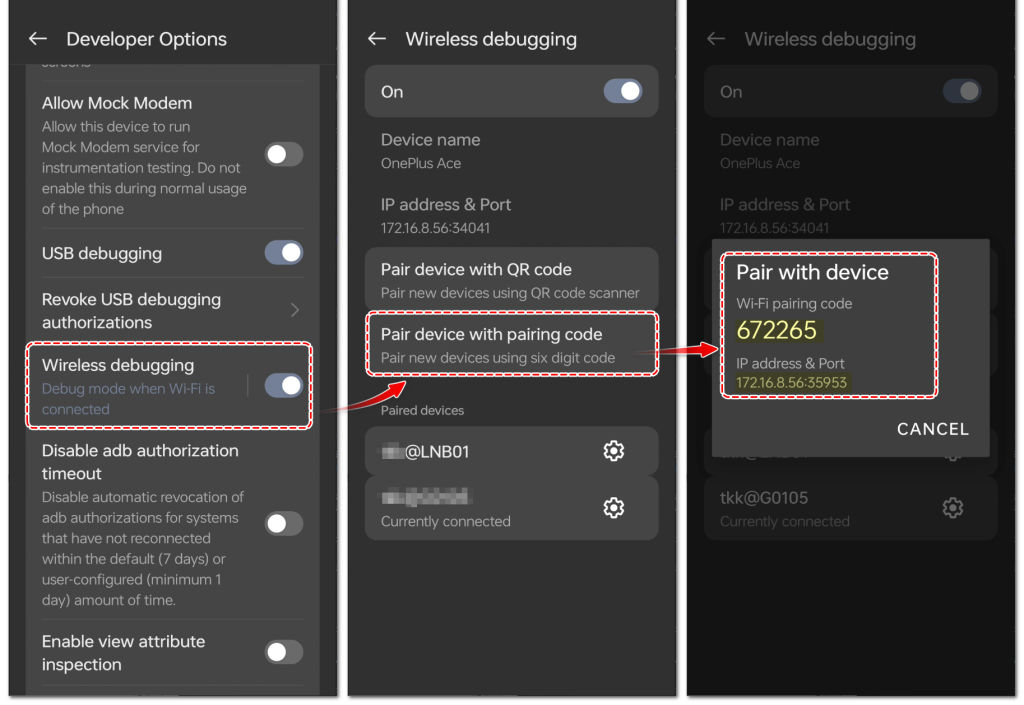Toggle Allow Mock Modem switch
The width and height of the screenshot is (1024, 705).
tap(283, 154)
